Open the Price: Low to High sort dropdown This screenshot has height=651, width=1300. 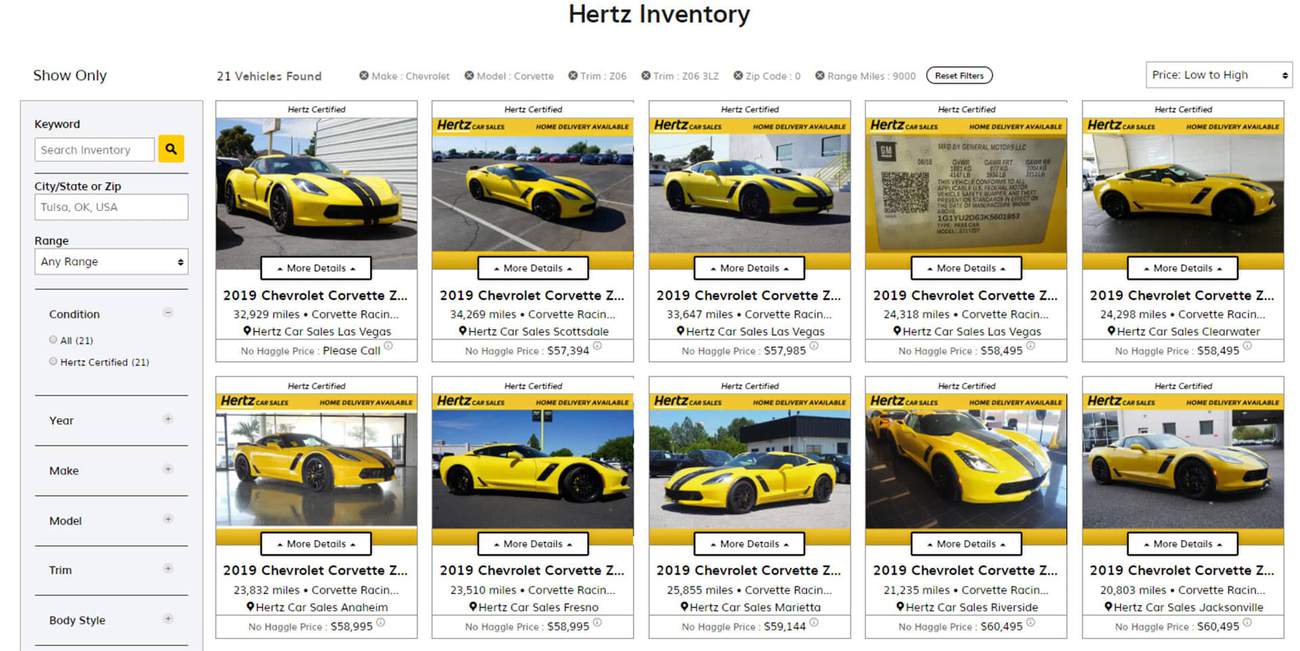pos(1219,75)
